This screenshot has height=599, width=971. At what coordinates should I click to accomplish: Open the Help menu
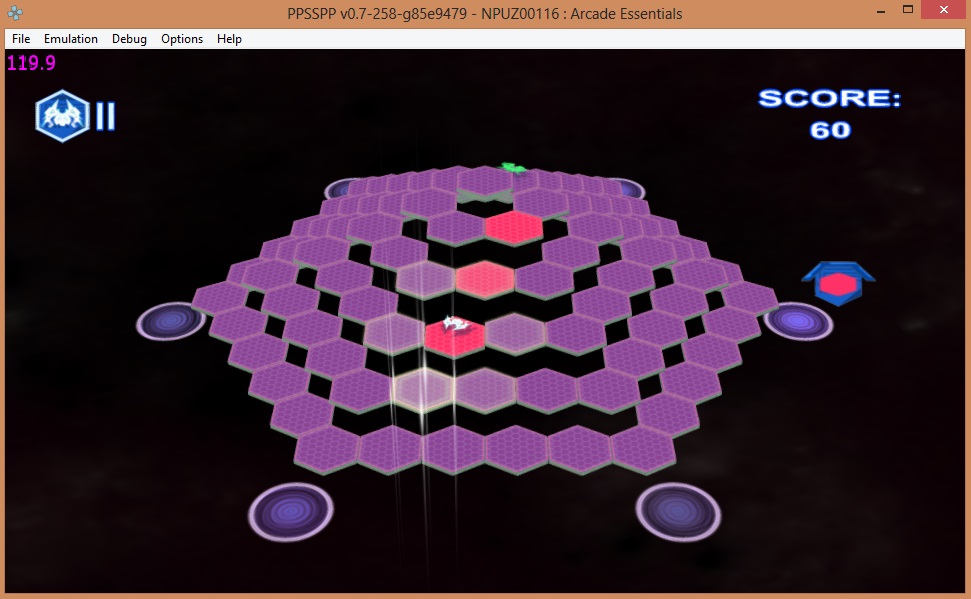[x=229, y=39]
